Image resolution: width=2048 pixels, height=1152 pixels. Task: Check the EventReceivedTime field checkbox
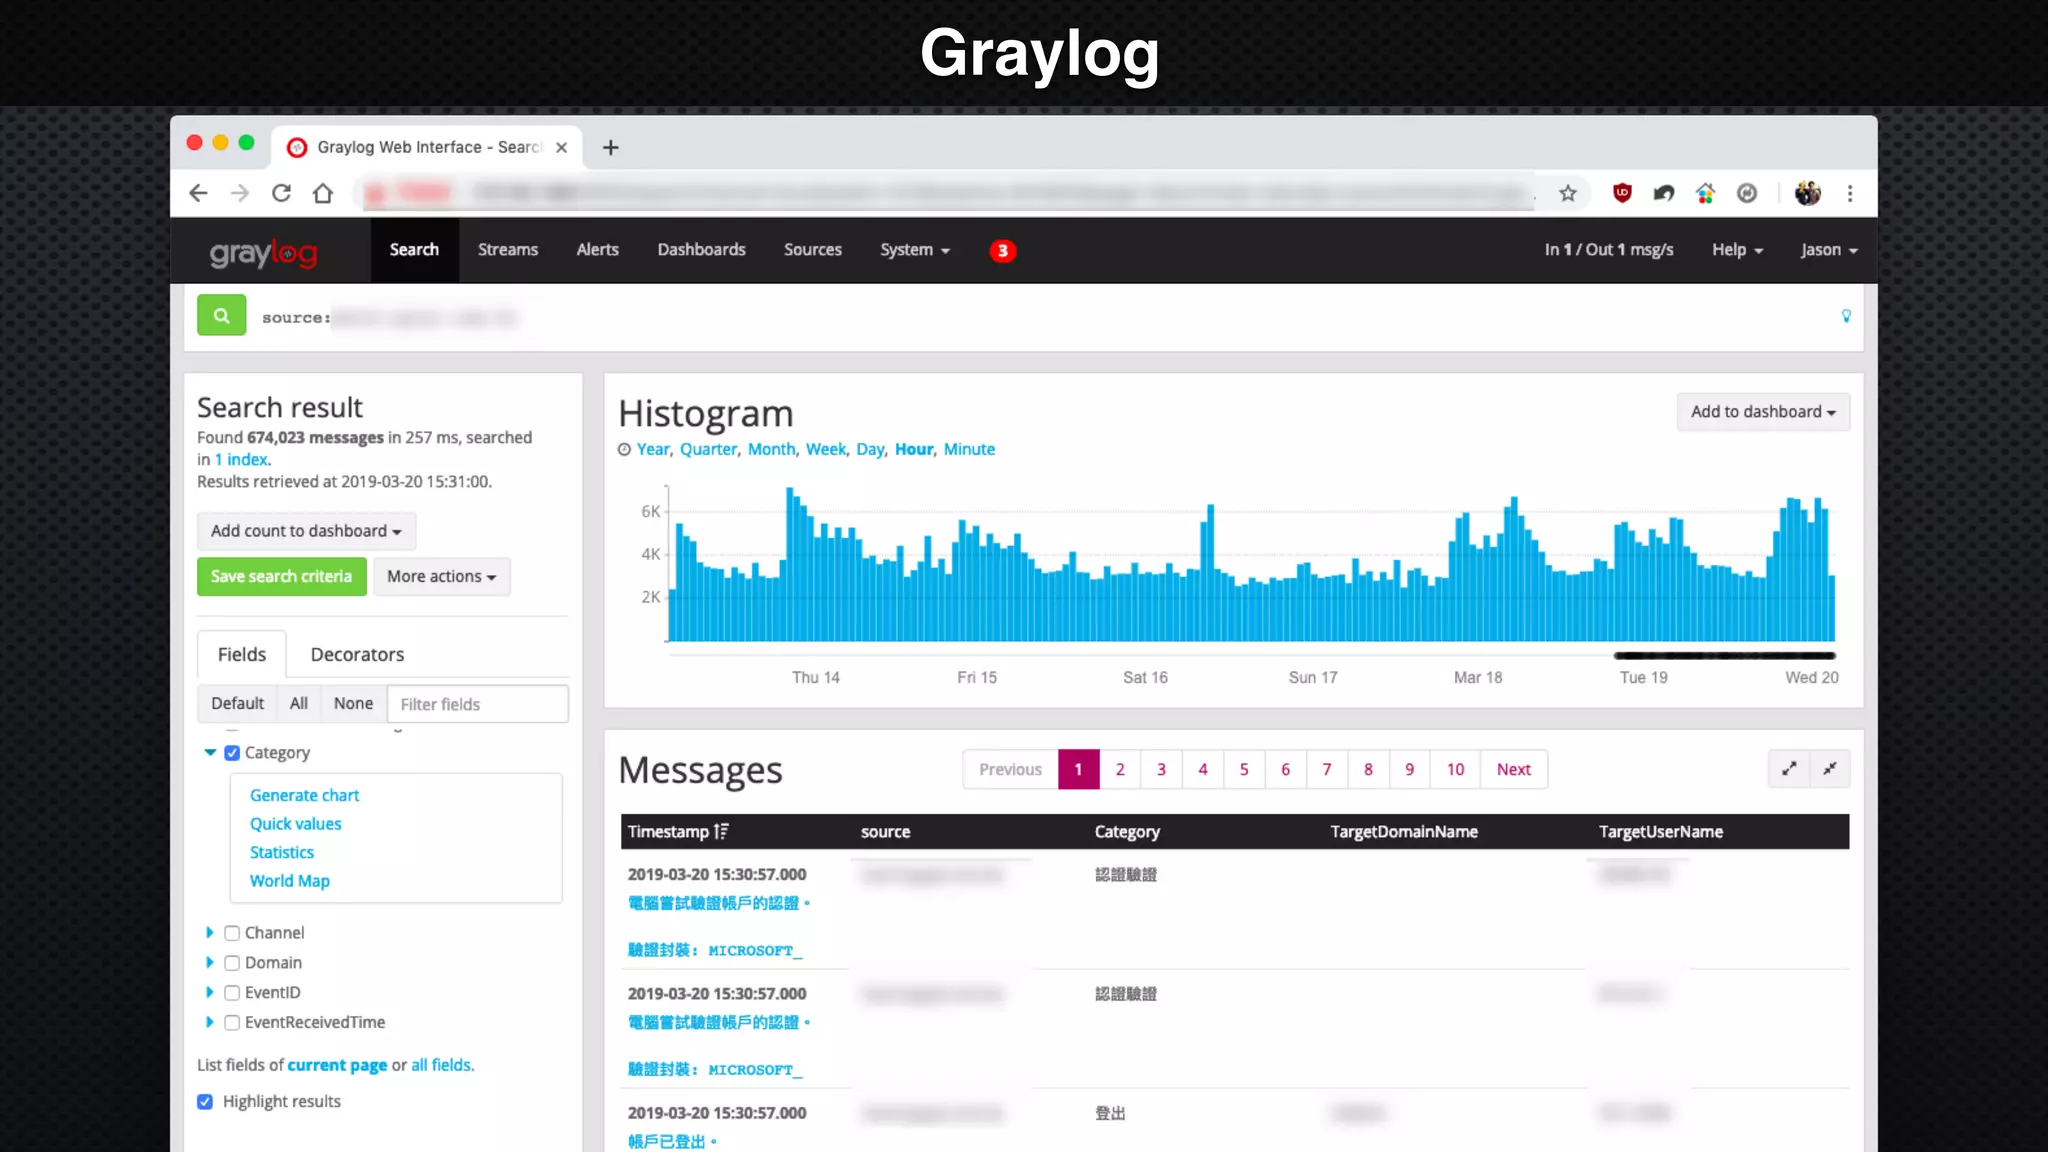pos(232,1023)
